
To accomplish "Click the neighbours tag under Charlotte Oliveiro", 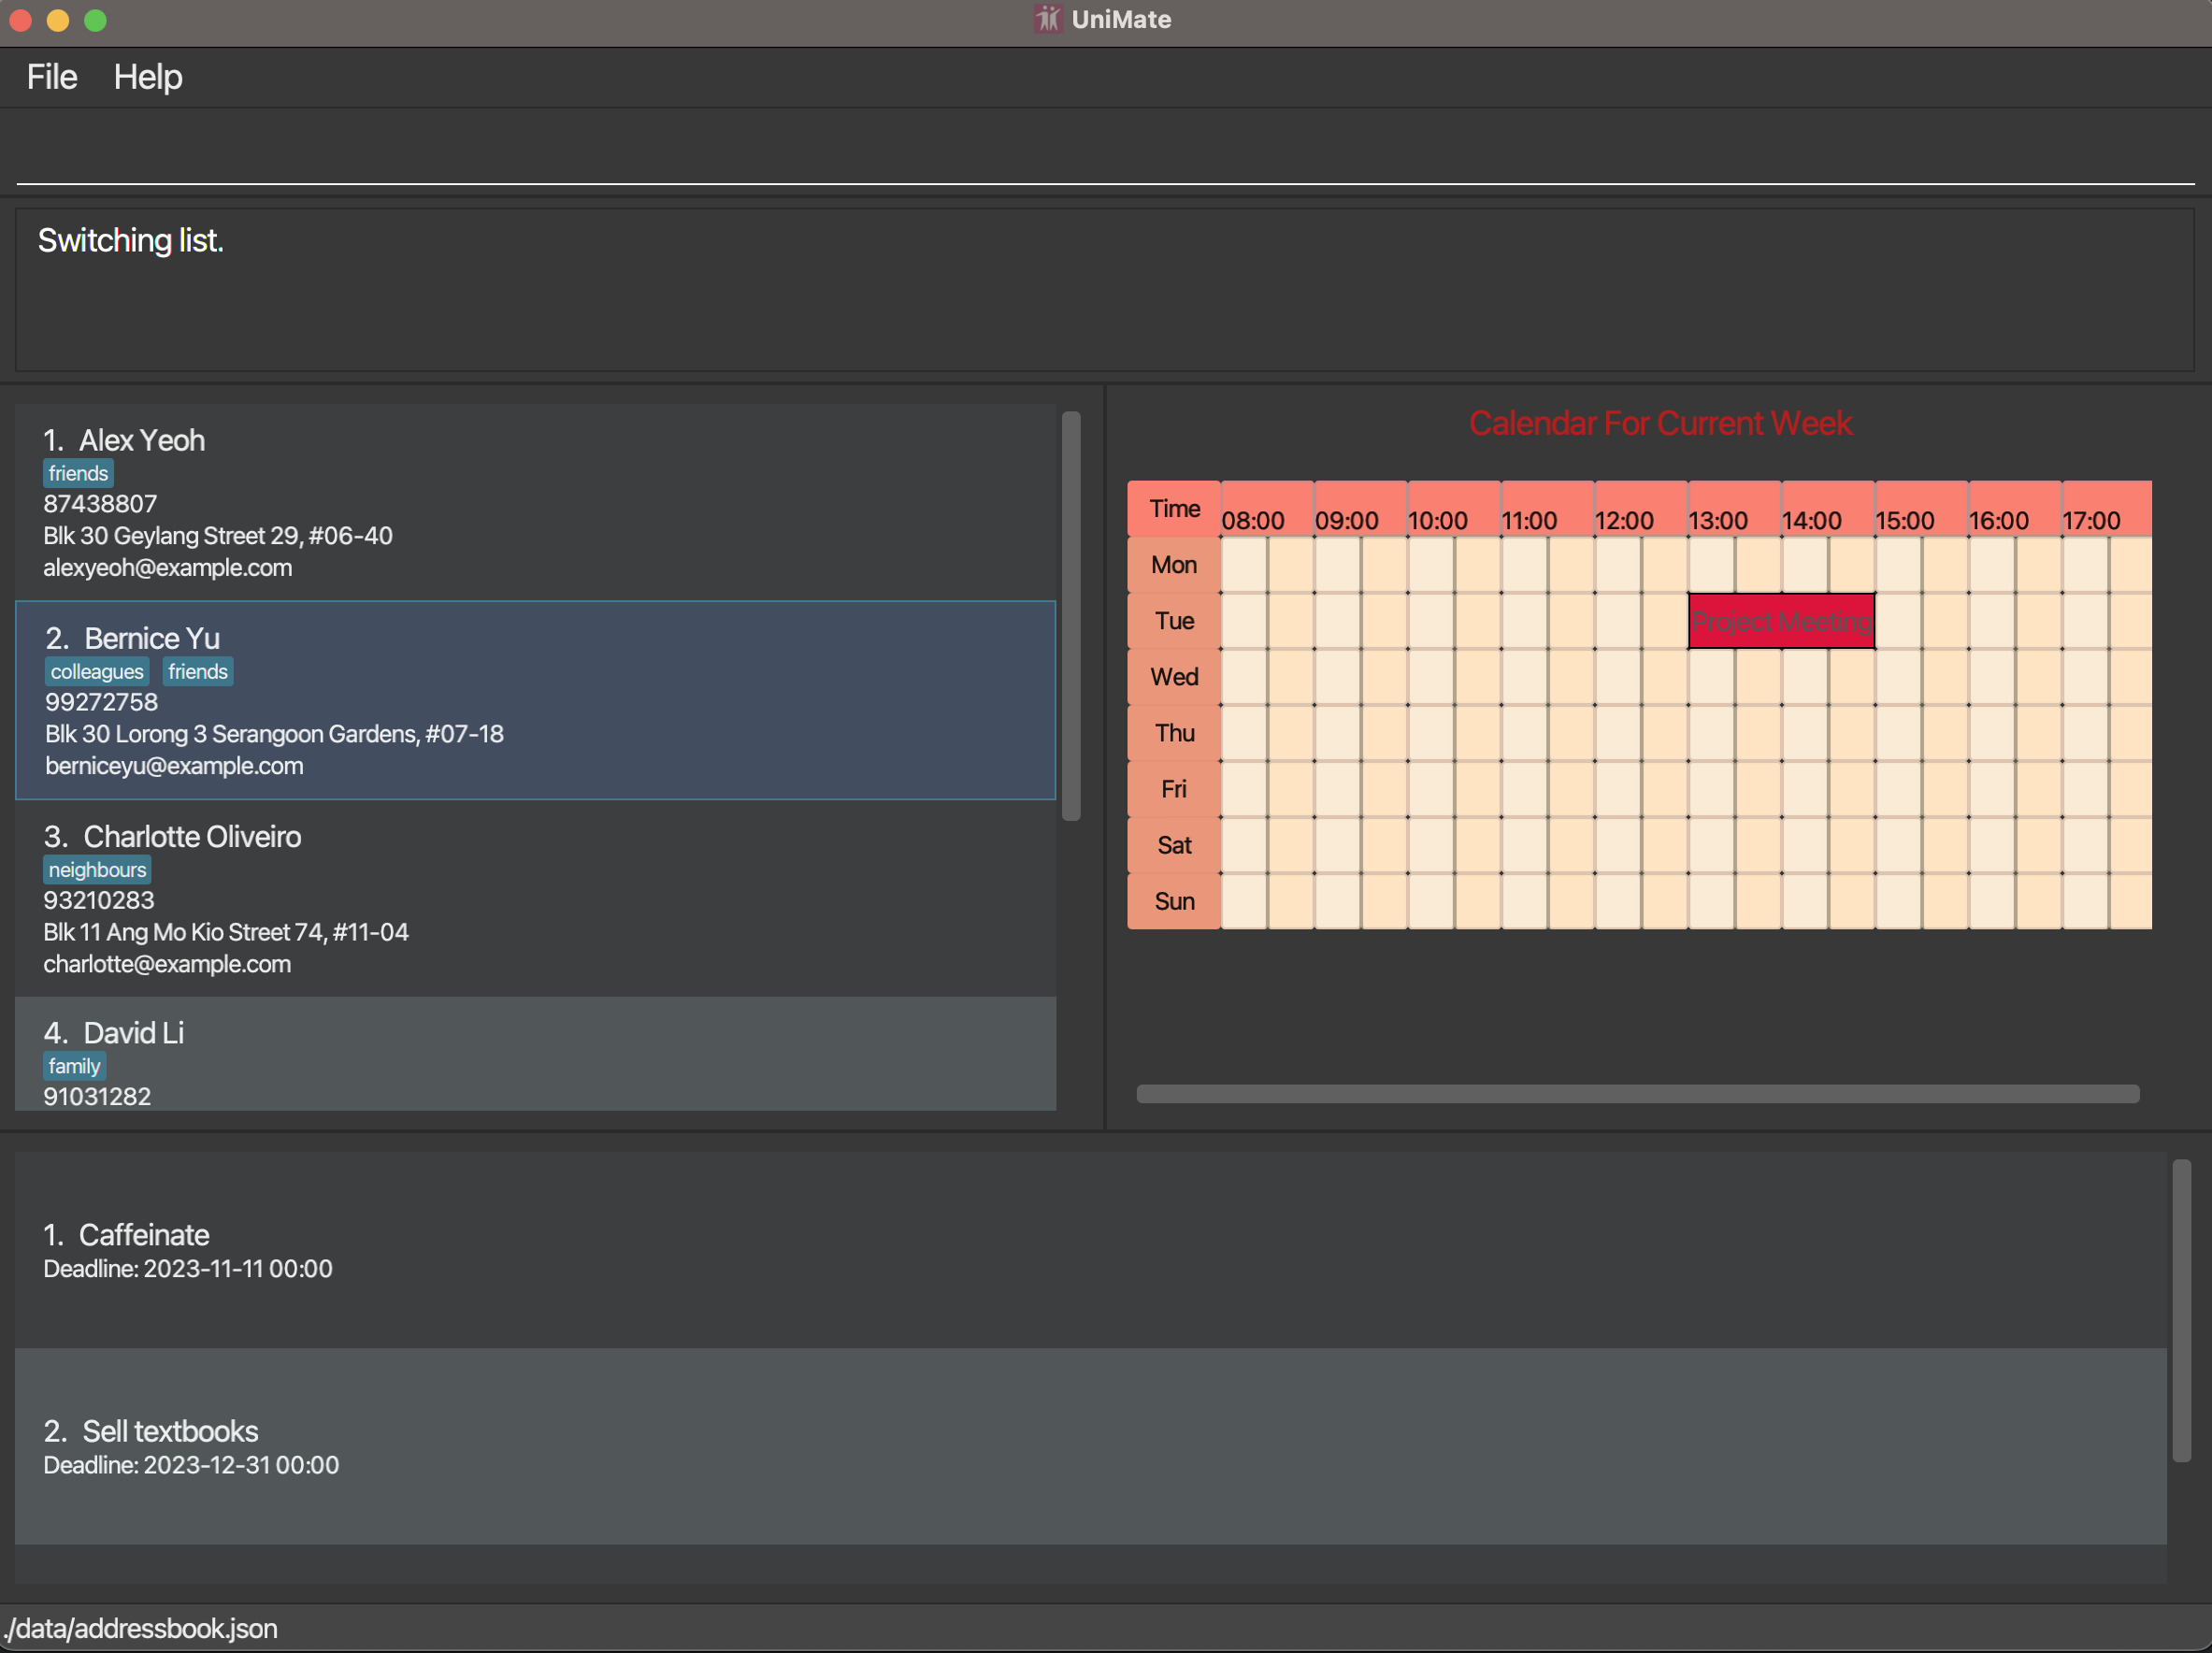I will point(97,869).
